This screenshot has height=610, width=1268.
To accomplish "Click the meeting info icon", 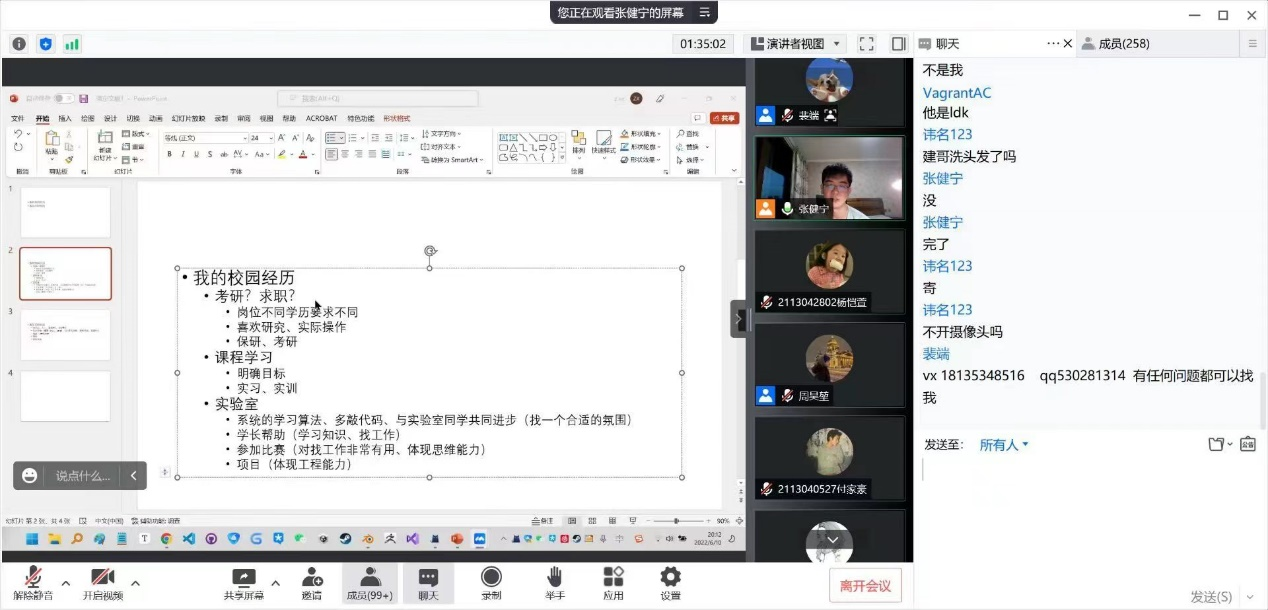I will 19,44.
